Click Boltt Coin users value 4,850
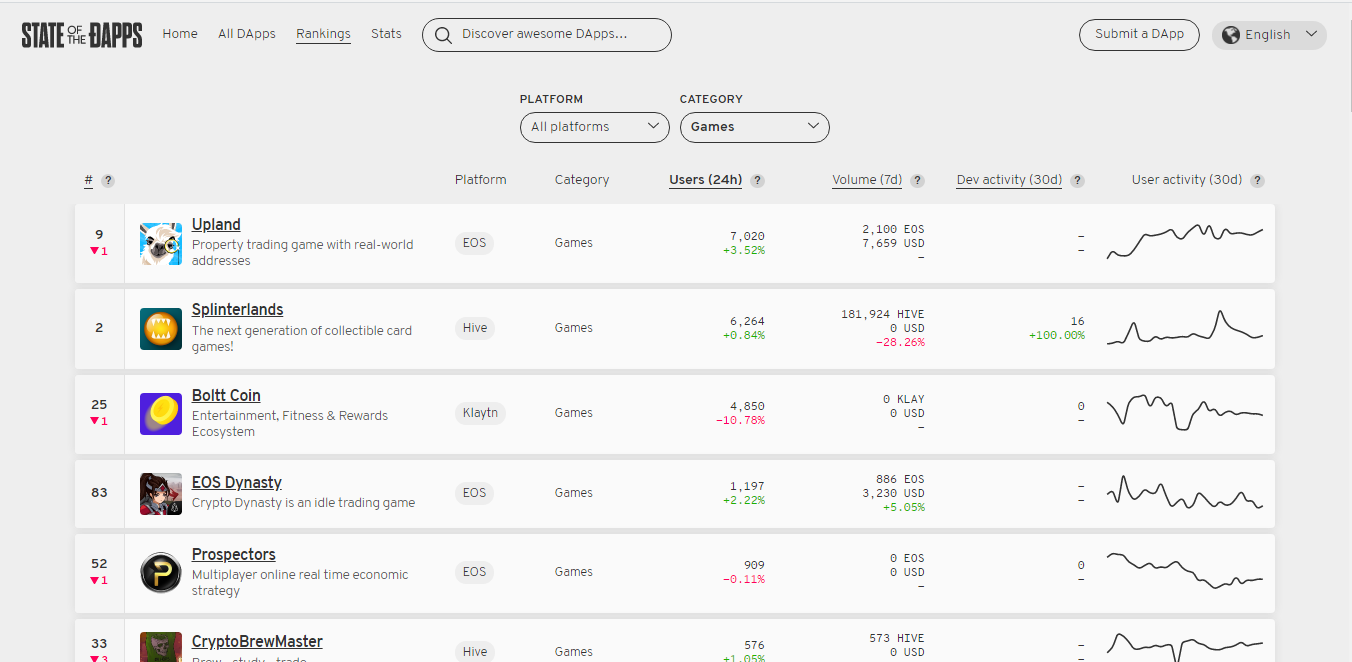Viewport: 1352px width, 662px height. tap(747, 406)
